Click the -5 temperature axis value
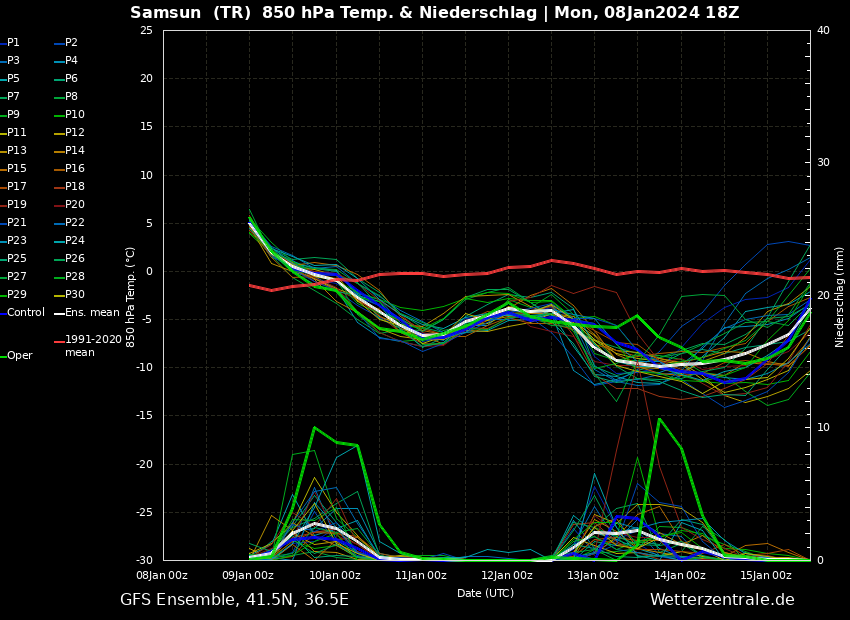The image size is (850, 620). (146, 320)
